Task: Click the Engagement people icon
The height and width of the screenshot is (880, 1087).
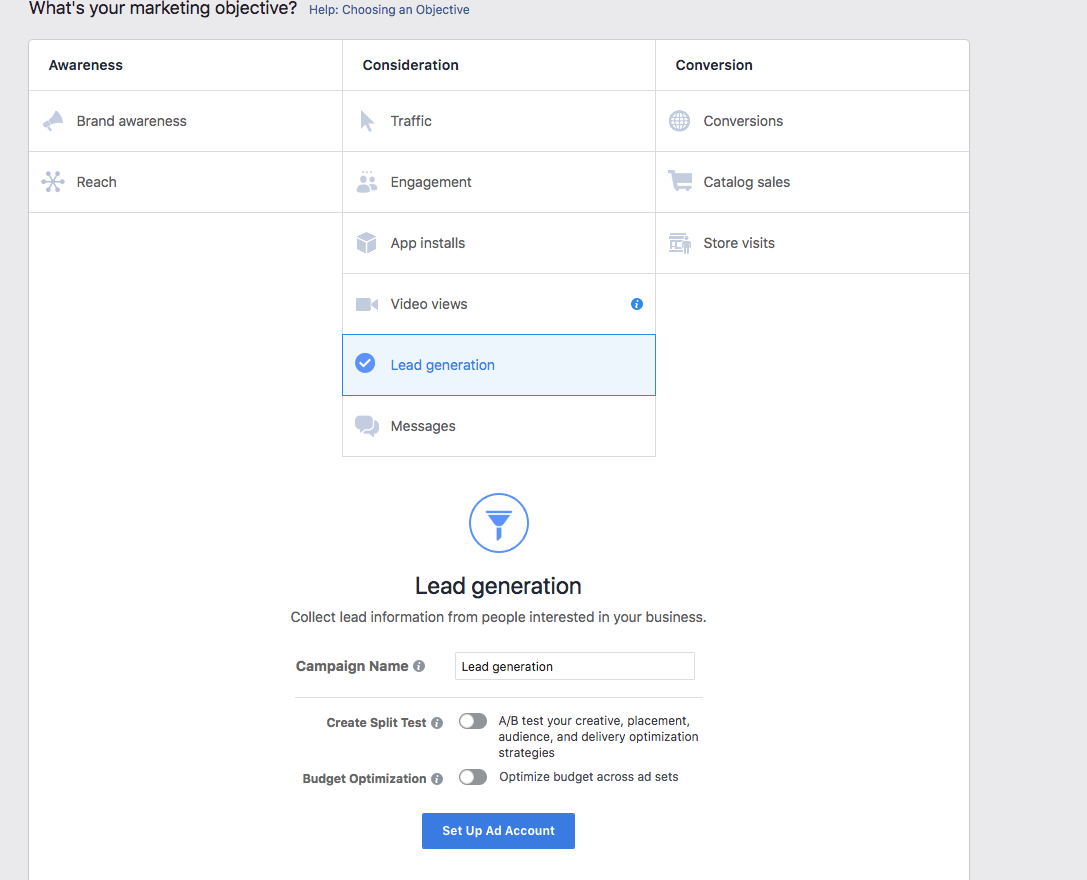Action: tap(366, 182)
